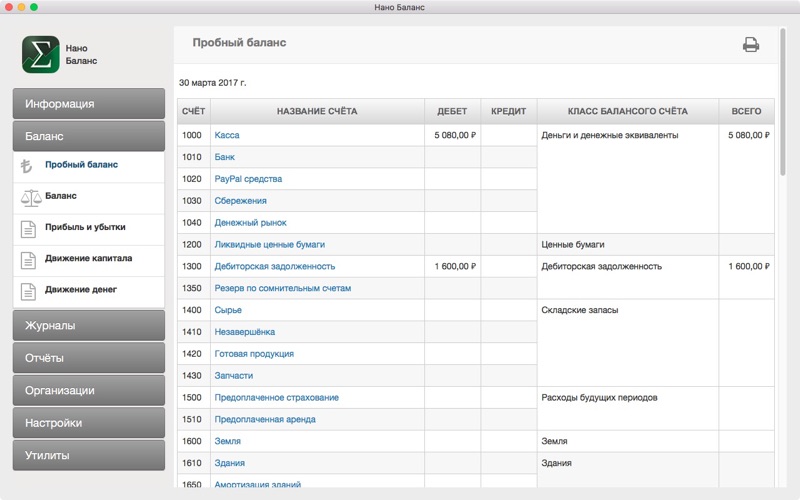The width and height of the screenshot is (800, 500).
Task: Click document icon beside Движение денег
Action: pos(29,291)
